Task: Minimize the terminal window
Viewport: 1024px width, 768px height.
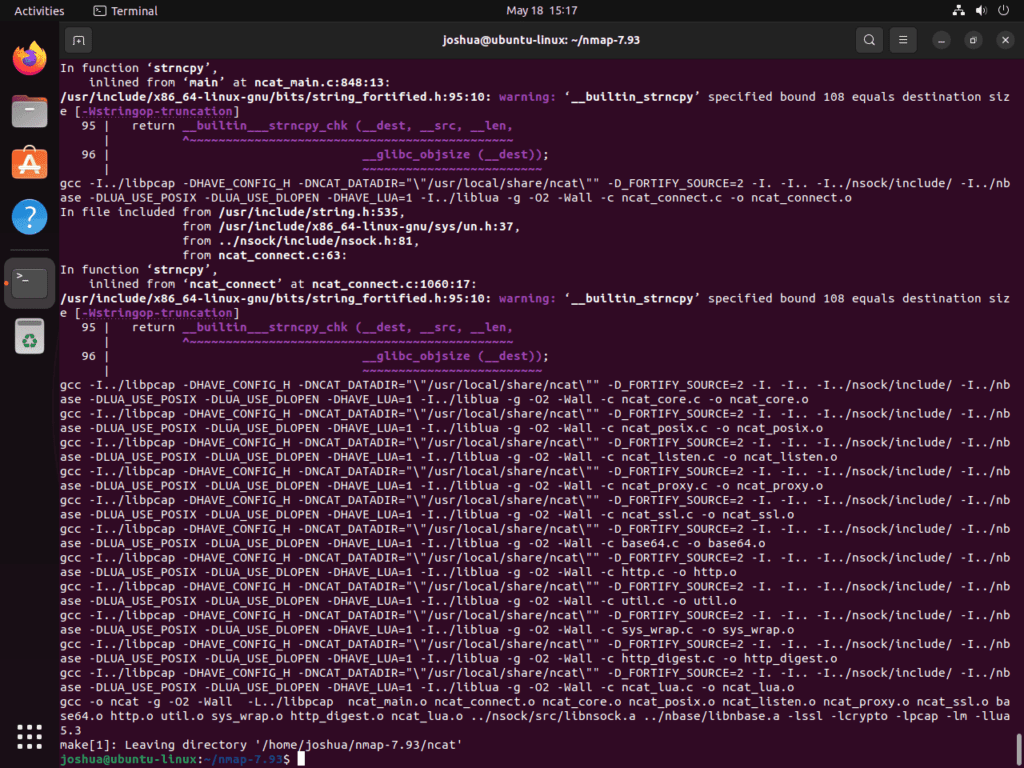Action: pyautogui.click(x=942, y=40)
